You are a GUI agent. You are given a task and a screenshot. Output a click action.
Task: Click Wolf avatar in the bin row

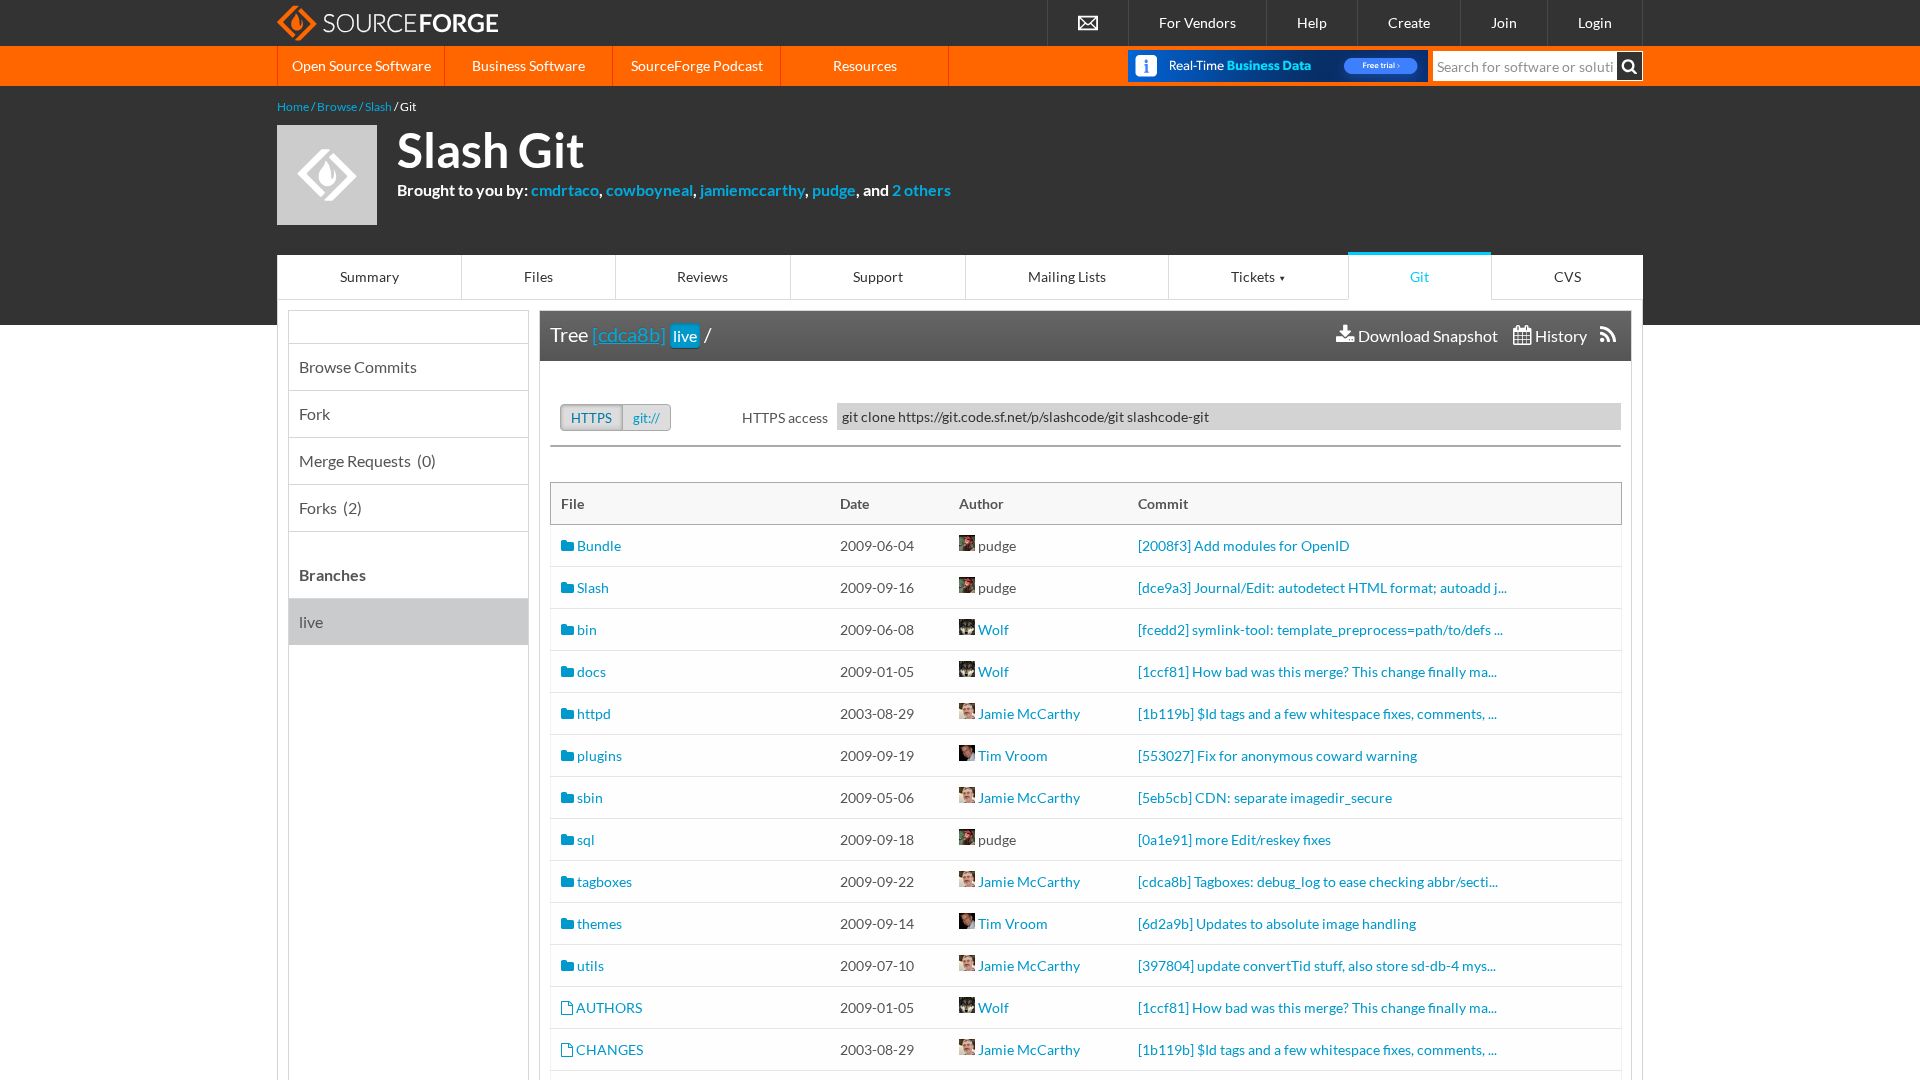click(x=967, y=627)
